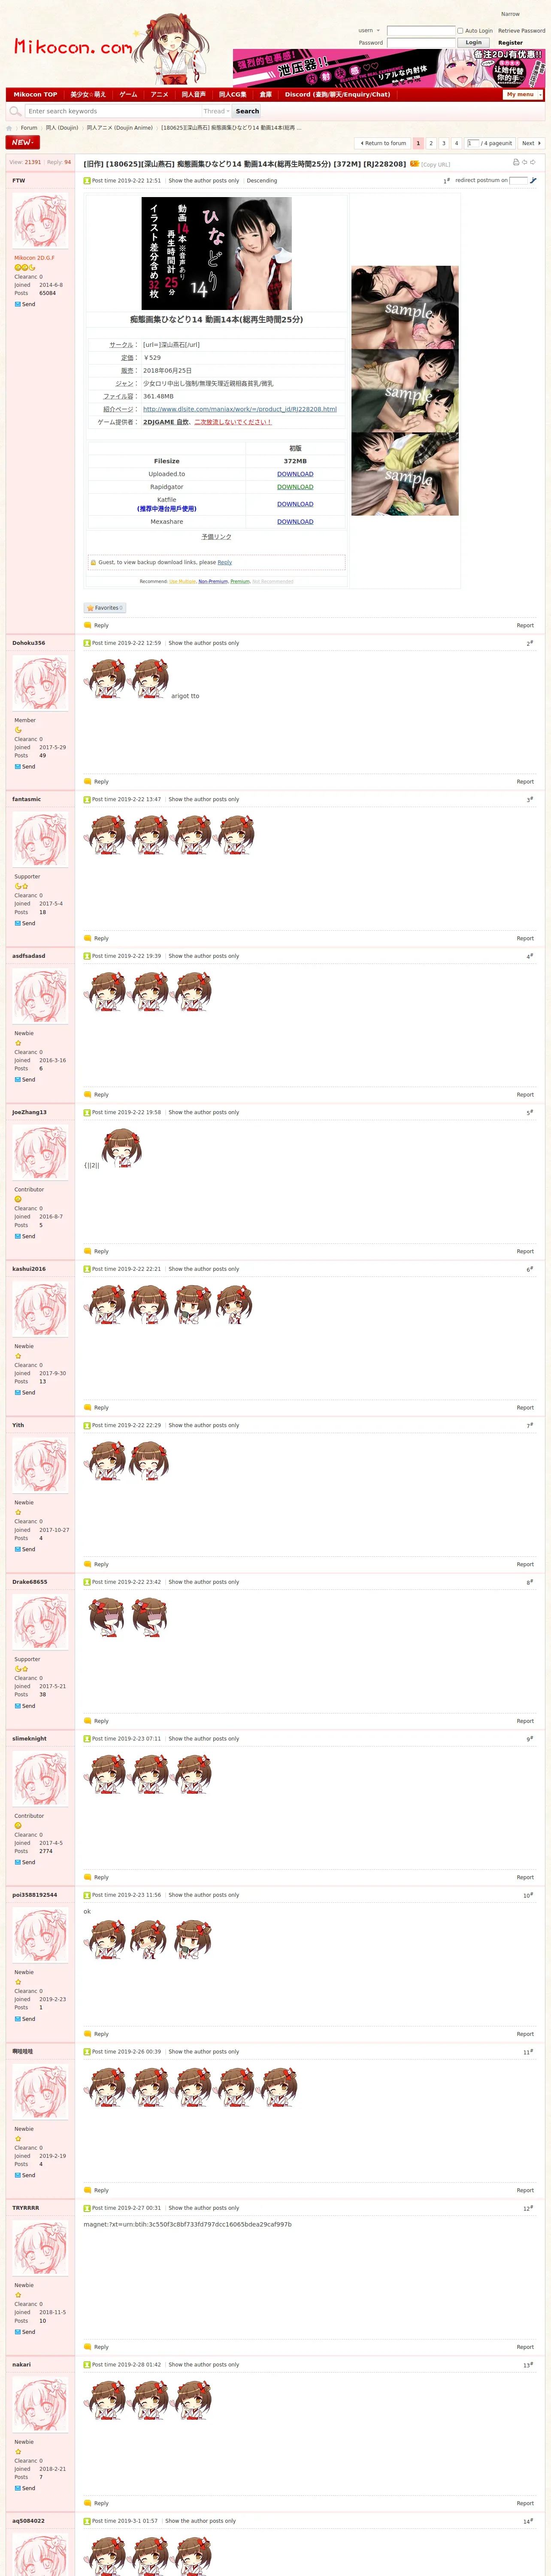The height and width of the screenshot is (2576, 551).
Task: Focus the username input field
Action: 421,31
